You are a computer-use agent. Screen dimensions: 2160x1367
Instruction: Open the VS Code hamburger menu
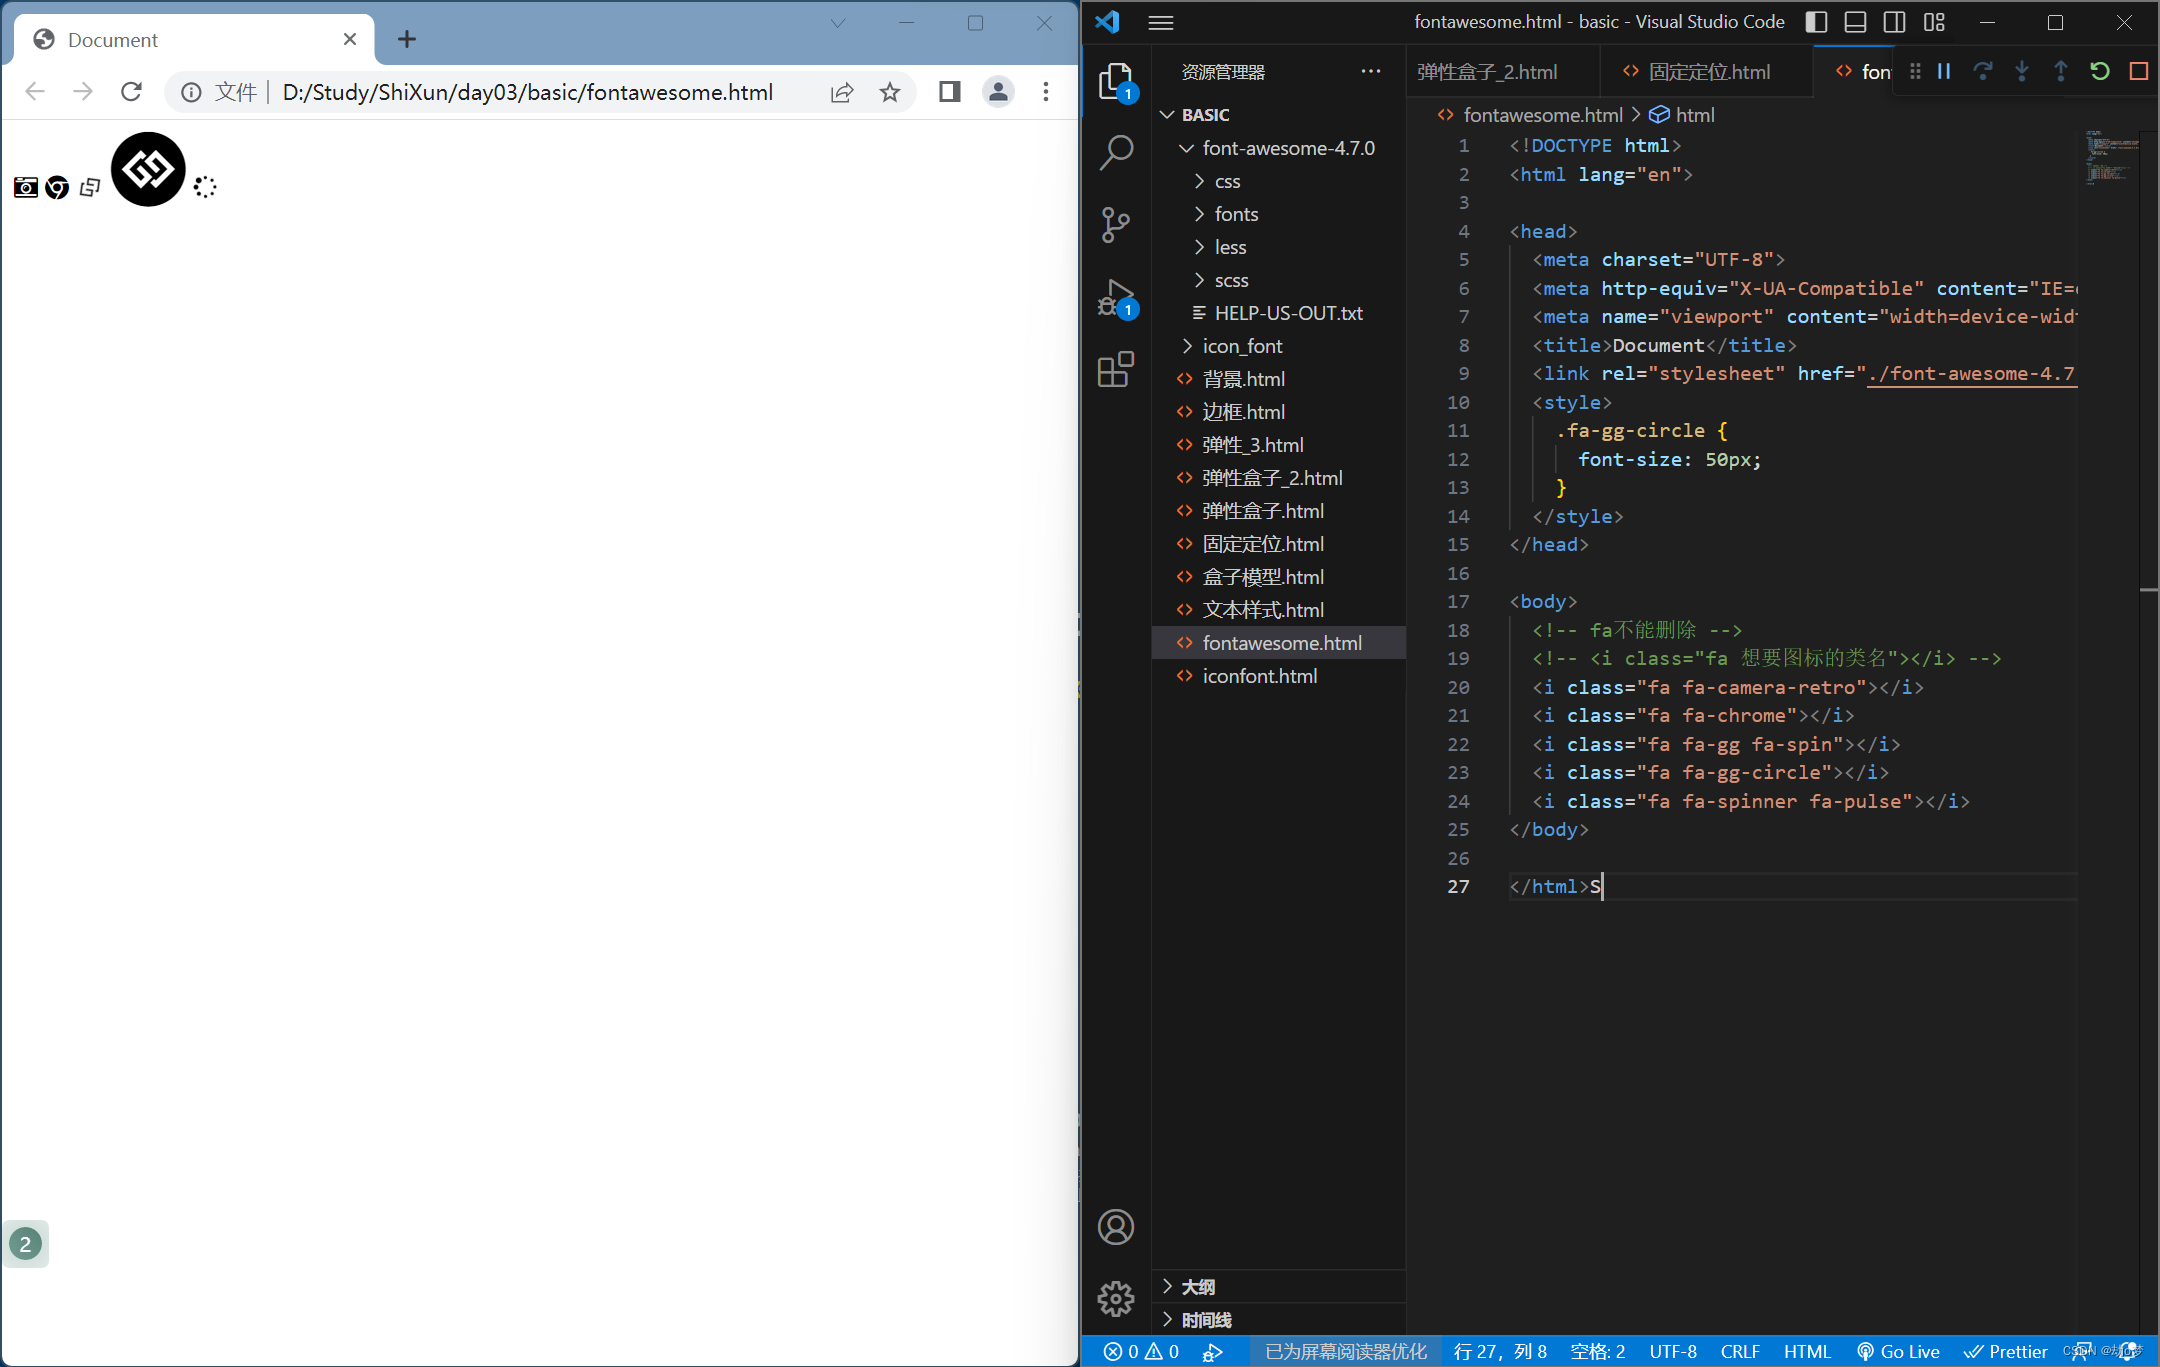1160,22
